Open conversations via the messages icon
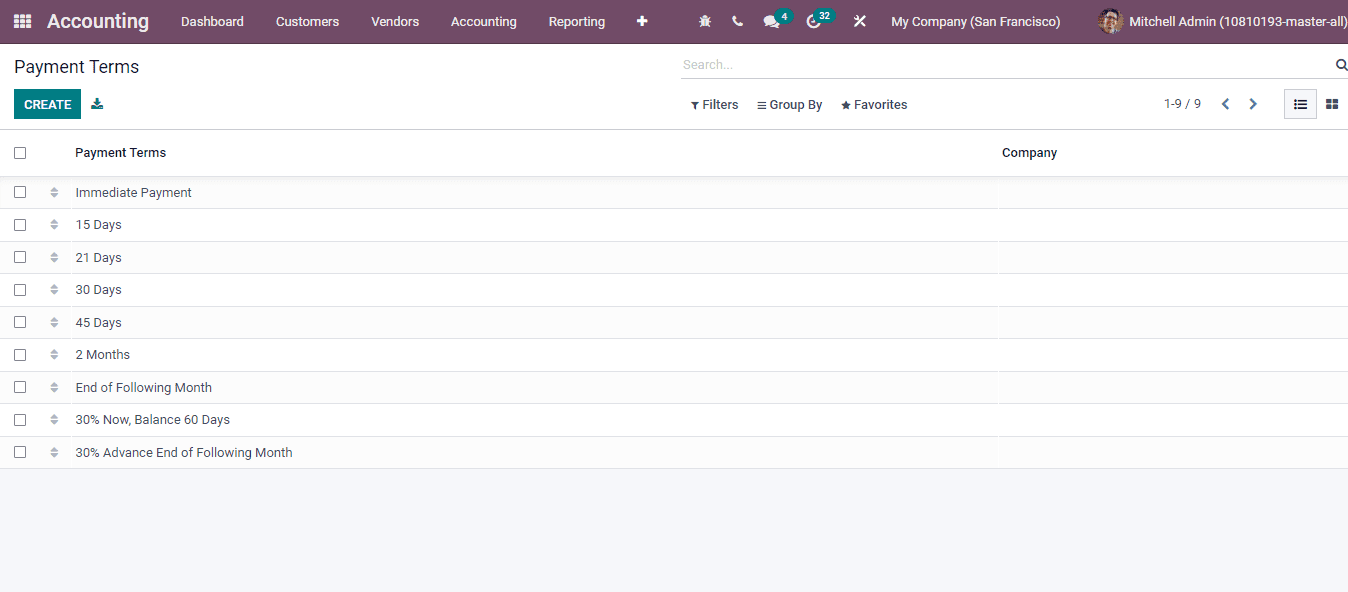1348x592 pixels. [x=771, y=21]
